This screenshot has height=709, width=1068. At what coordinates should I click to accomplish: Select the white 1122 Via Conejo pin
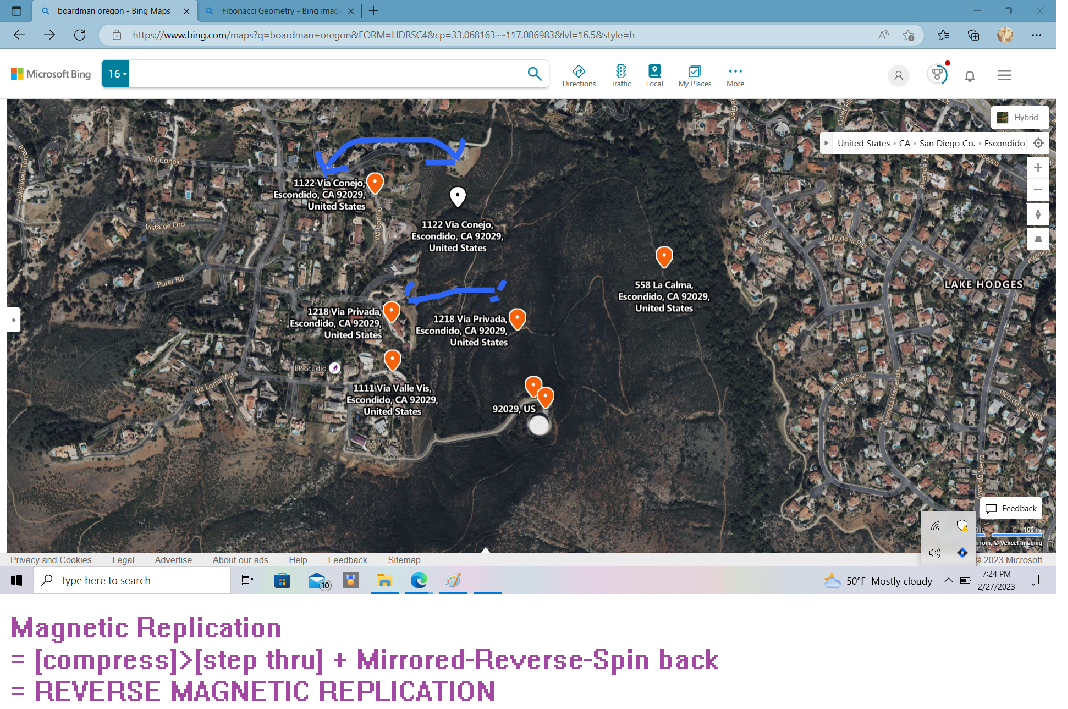458,197
